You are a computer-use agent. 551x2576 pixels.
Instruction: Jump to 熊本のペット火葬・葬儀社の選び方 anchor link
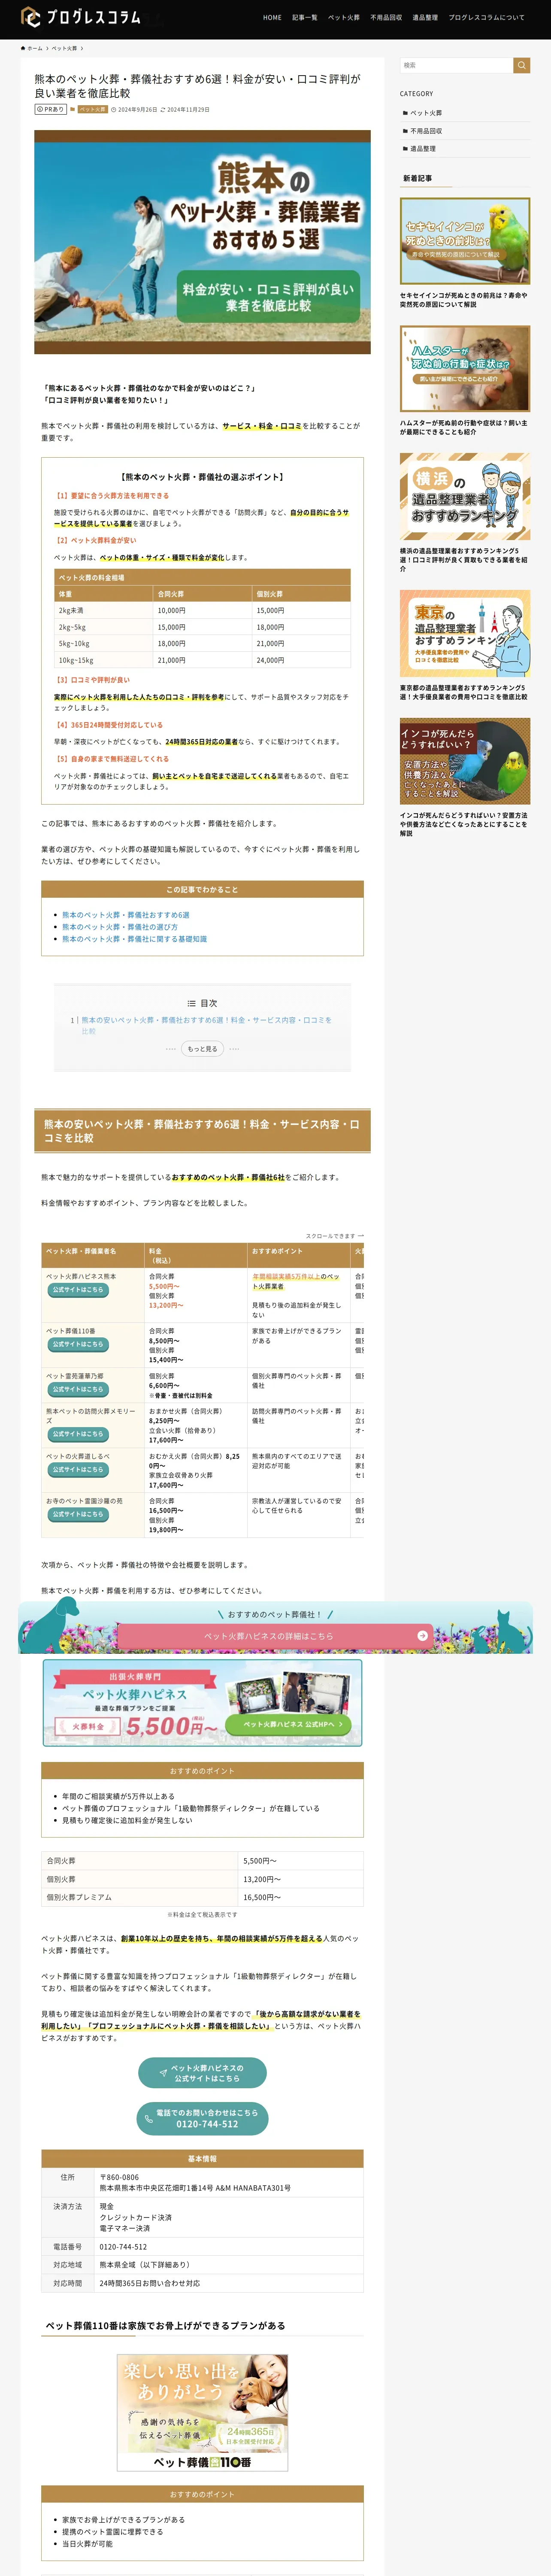[120, 927]
